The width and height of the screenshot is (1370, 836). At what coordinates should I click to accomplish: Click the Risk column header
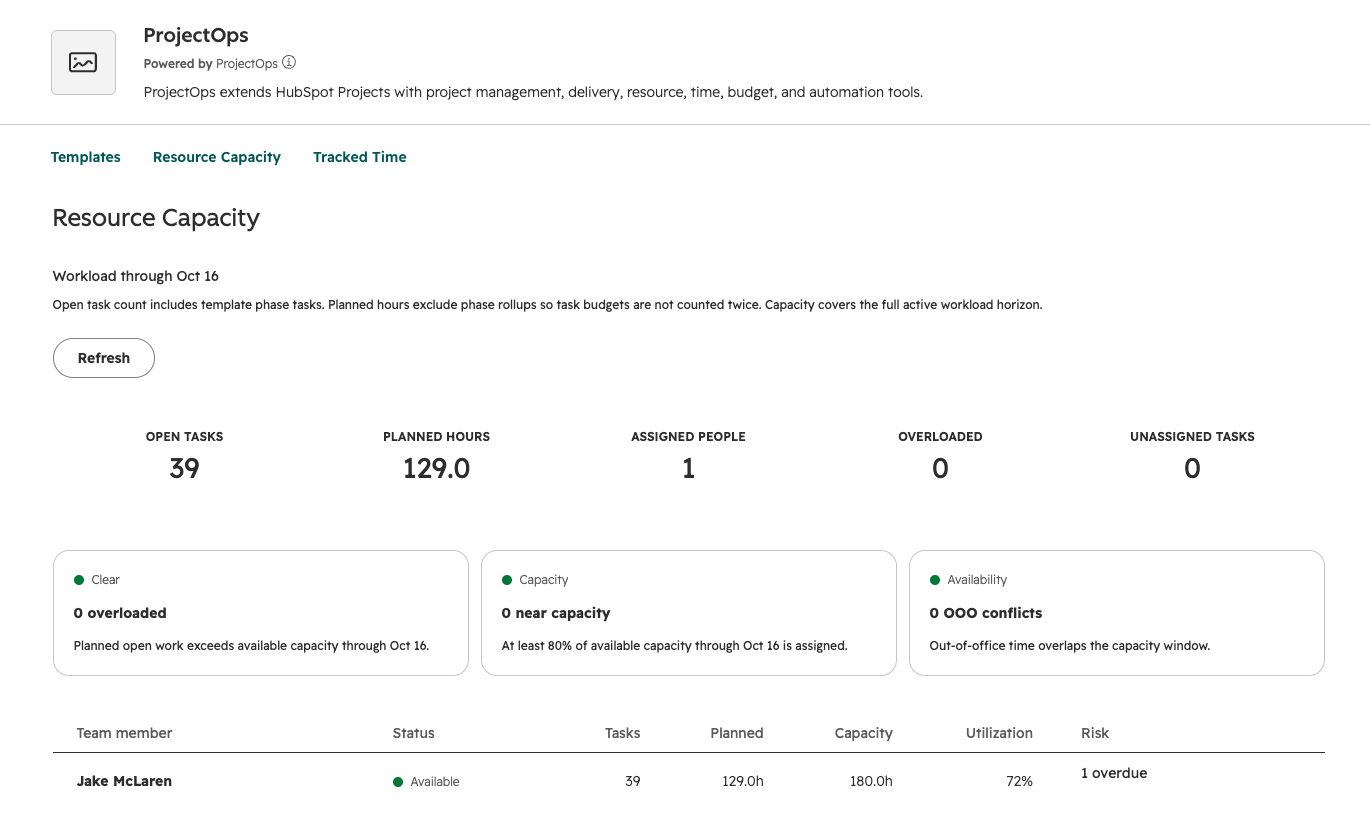pos(1095,733)
